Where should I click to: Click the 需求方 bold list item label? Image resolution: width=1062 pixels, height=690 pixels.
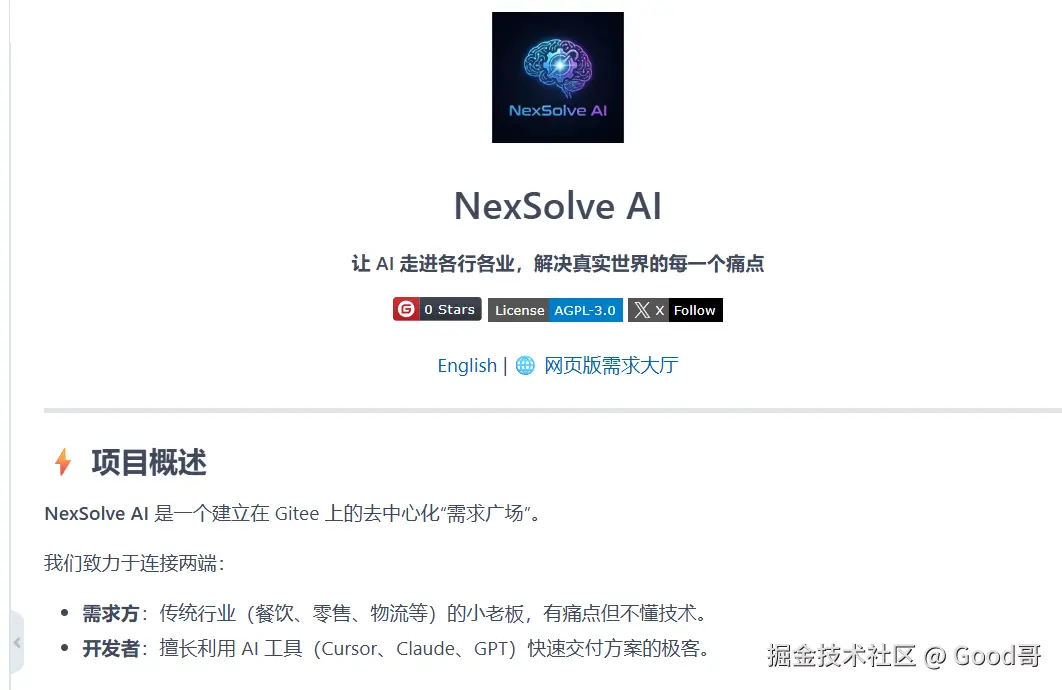[x=110, y=613]
